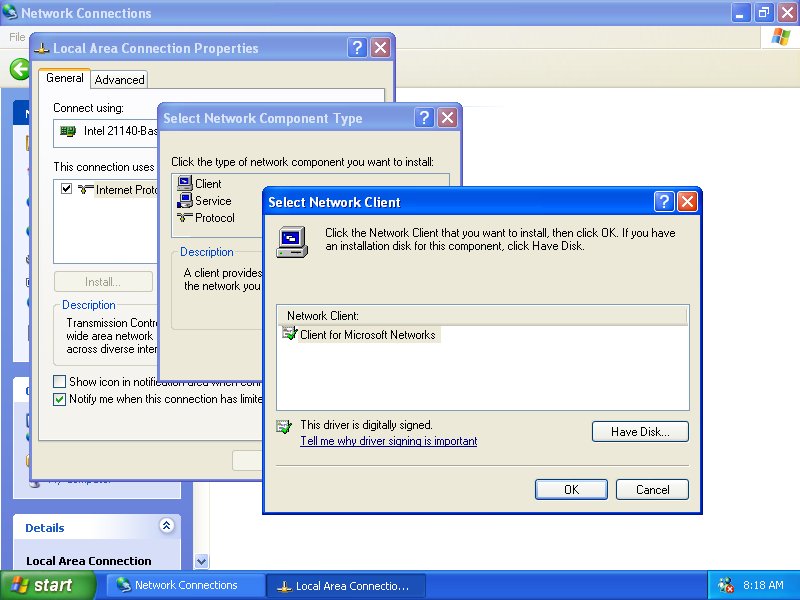800x600 pixels.
Task: Open the File menu
Action: 16,36
